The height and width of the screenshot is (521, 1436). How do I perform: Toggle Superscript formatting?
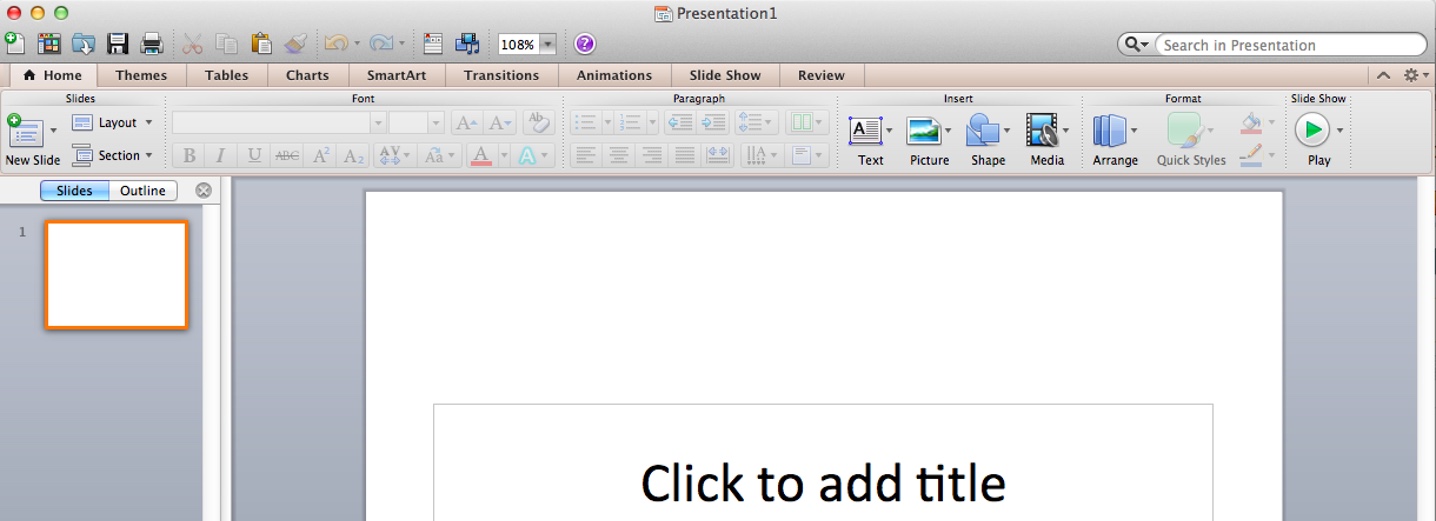[x=320, y=155]
